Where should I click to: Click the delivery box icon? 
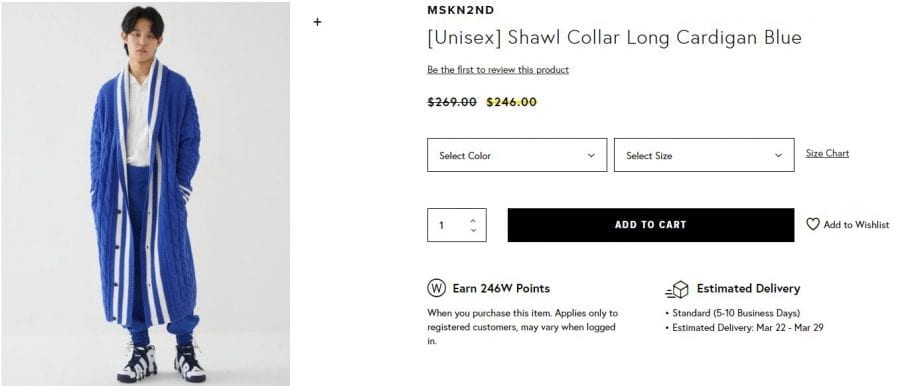677,290
